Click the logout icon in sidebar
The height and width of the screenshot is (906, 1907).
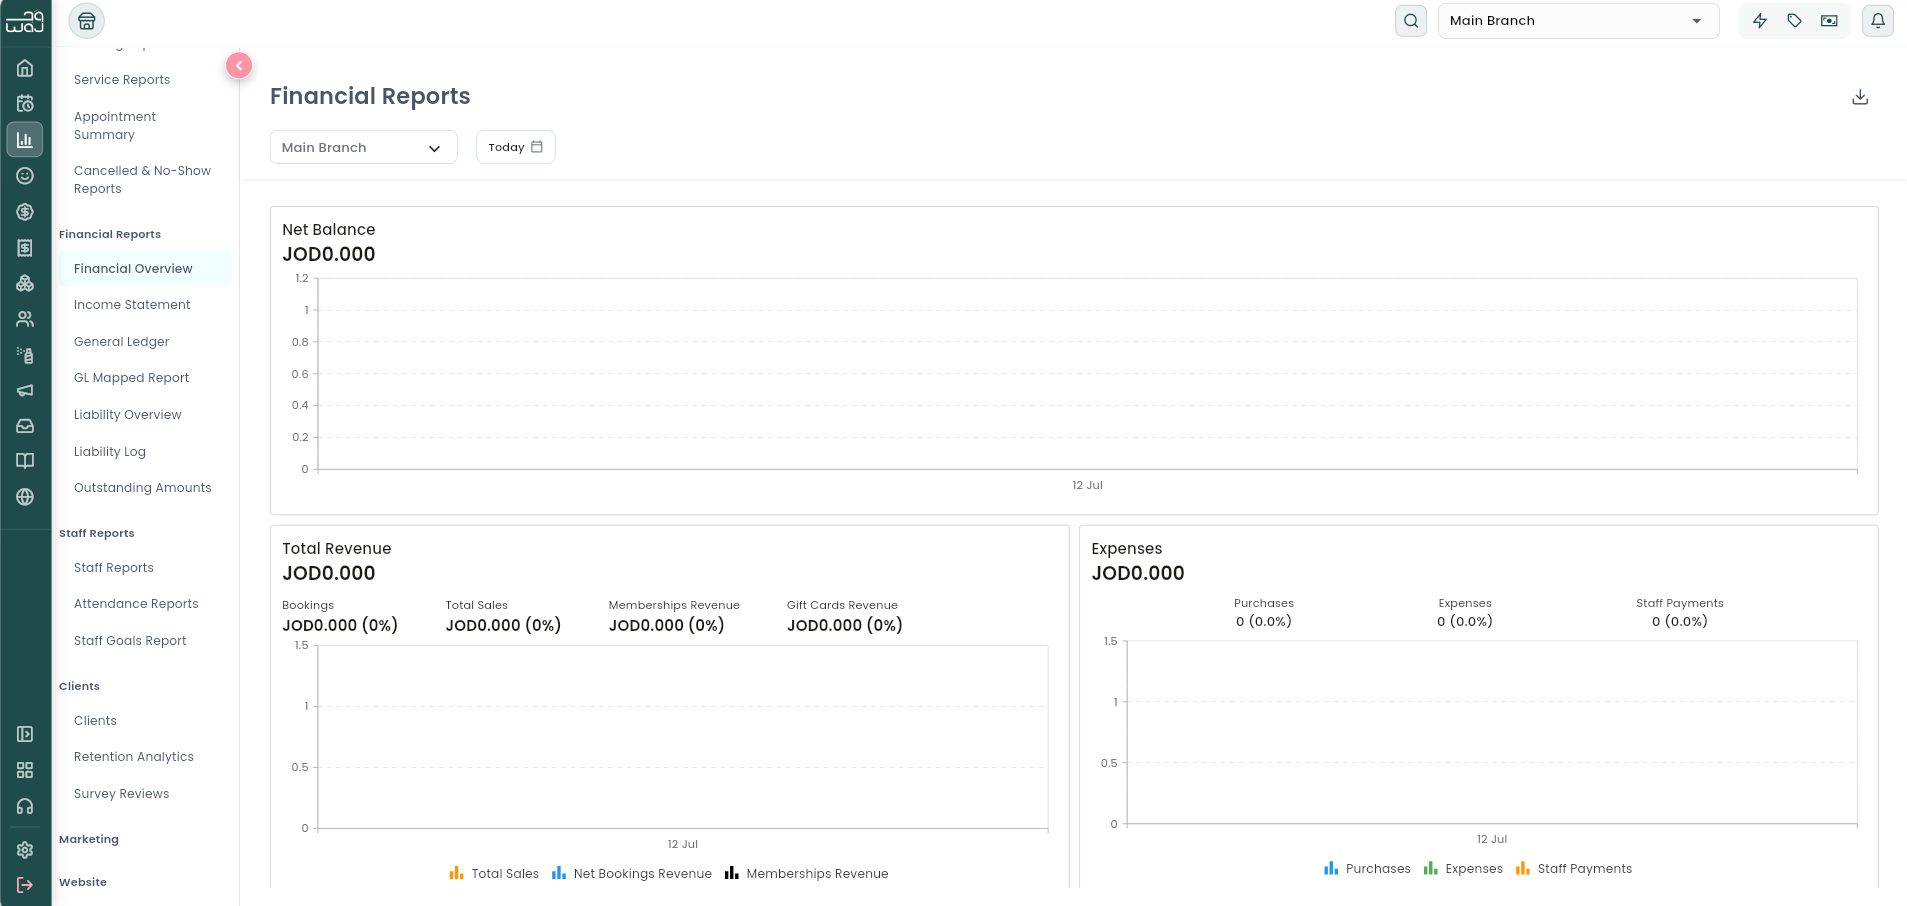[x=25, y=885]
